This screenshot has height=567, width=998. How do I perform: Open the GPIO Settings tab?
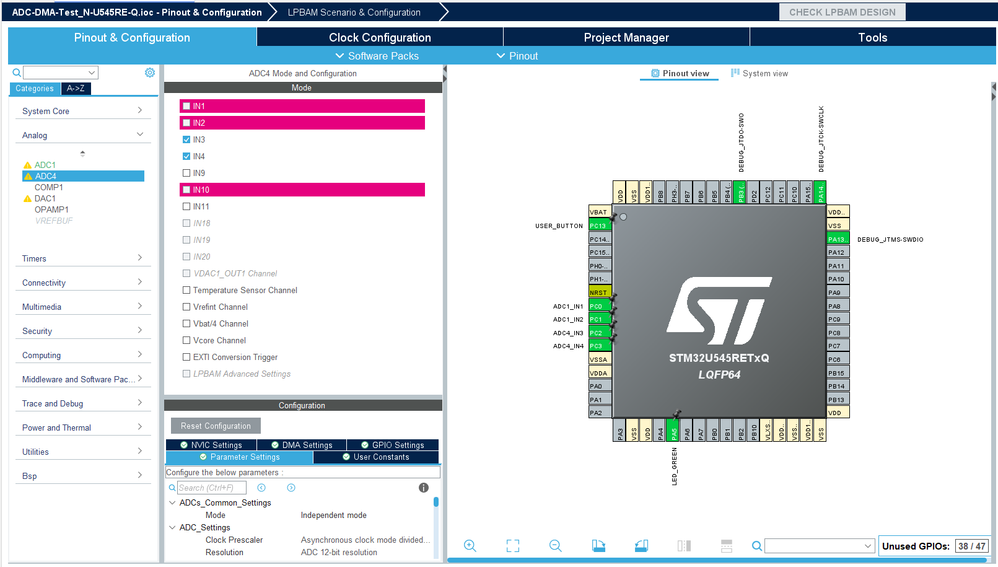pyautogui.click(x=393, y=445)
